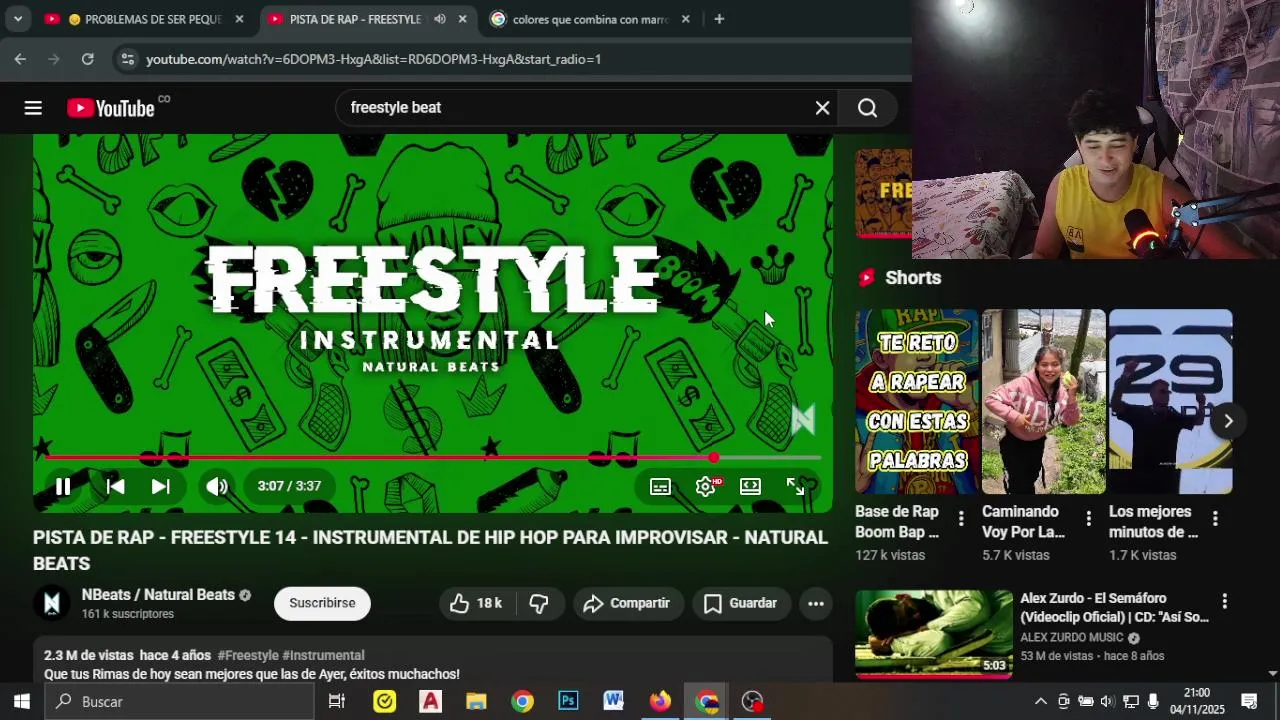Share the video via Compartir
The image size is (1280, 720).
pos(627,603)
